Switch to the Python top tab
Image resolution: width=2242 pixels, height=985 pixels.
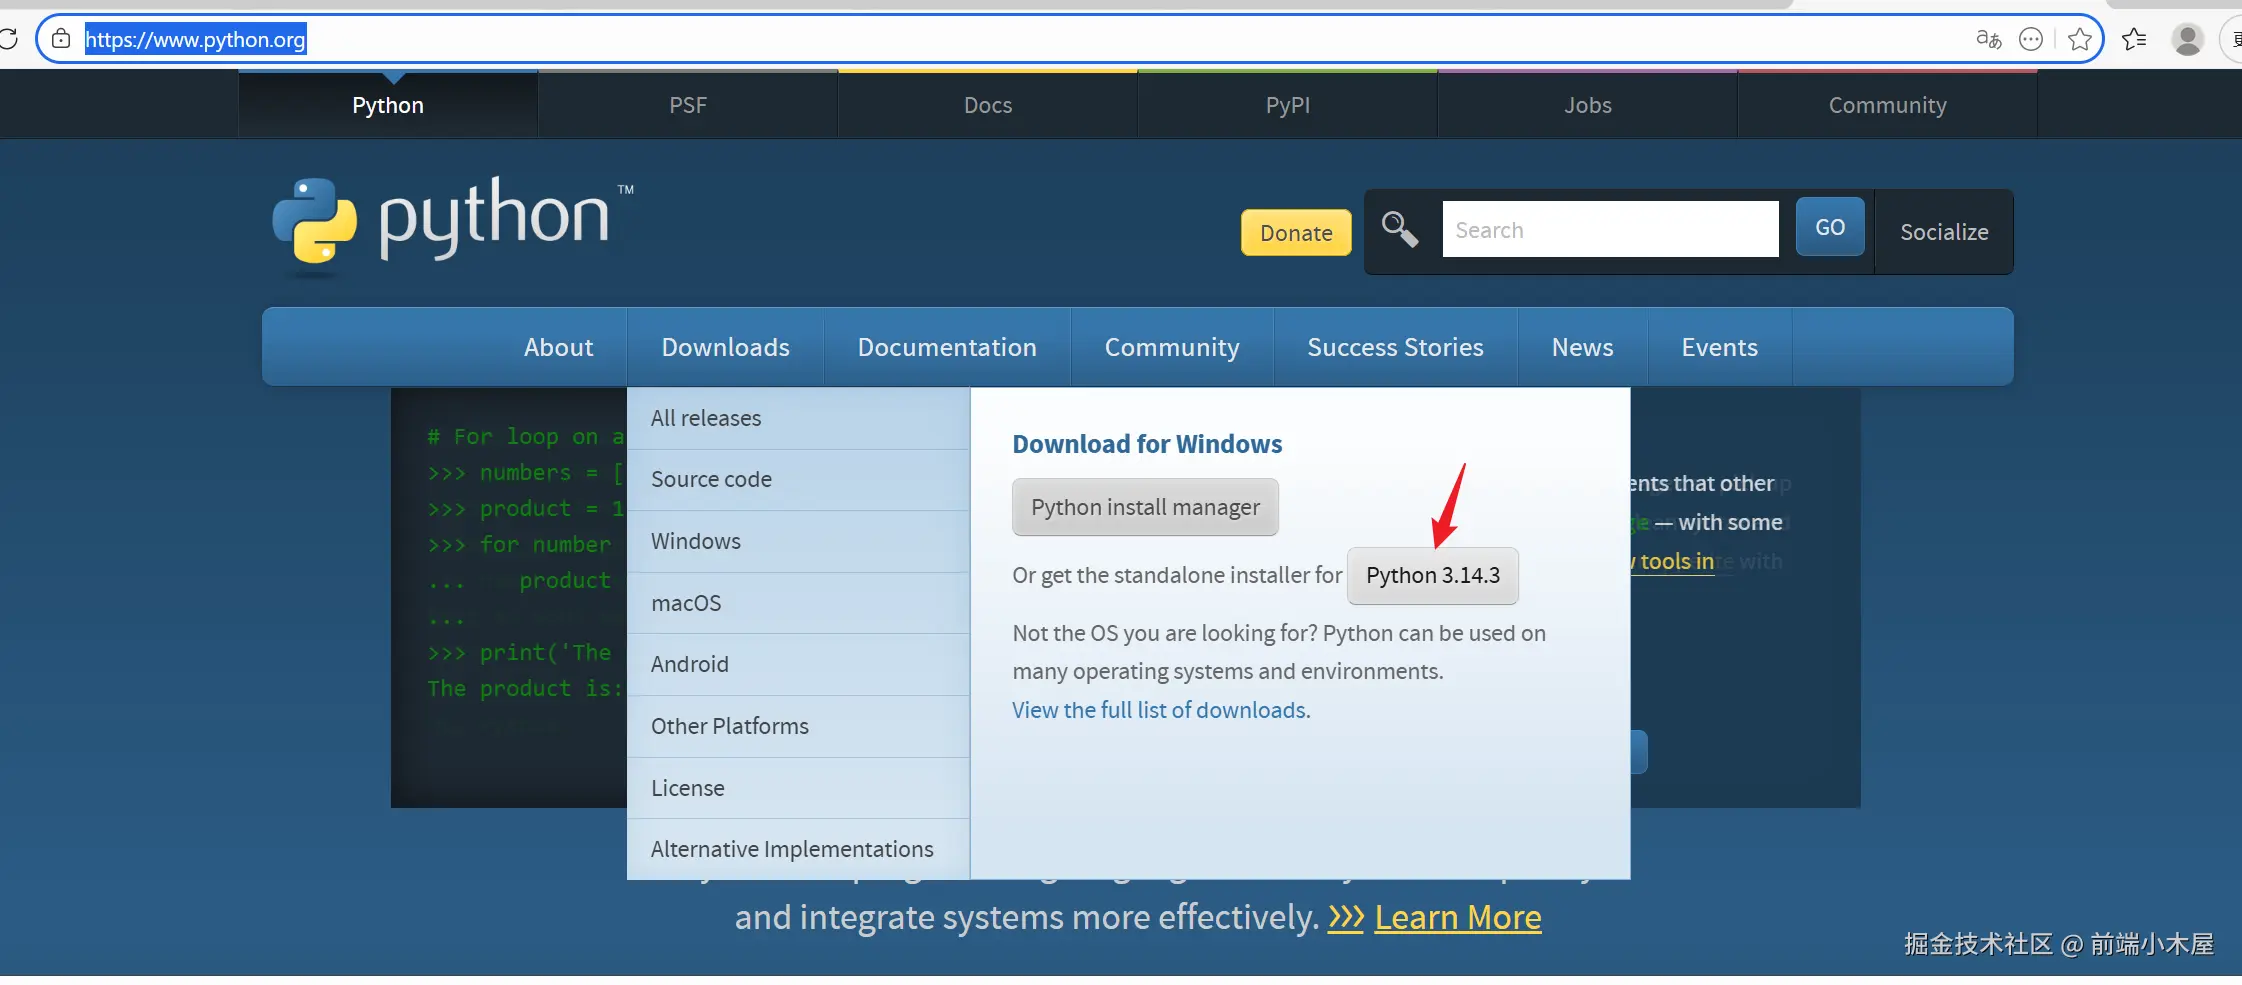click(388, 105)
